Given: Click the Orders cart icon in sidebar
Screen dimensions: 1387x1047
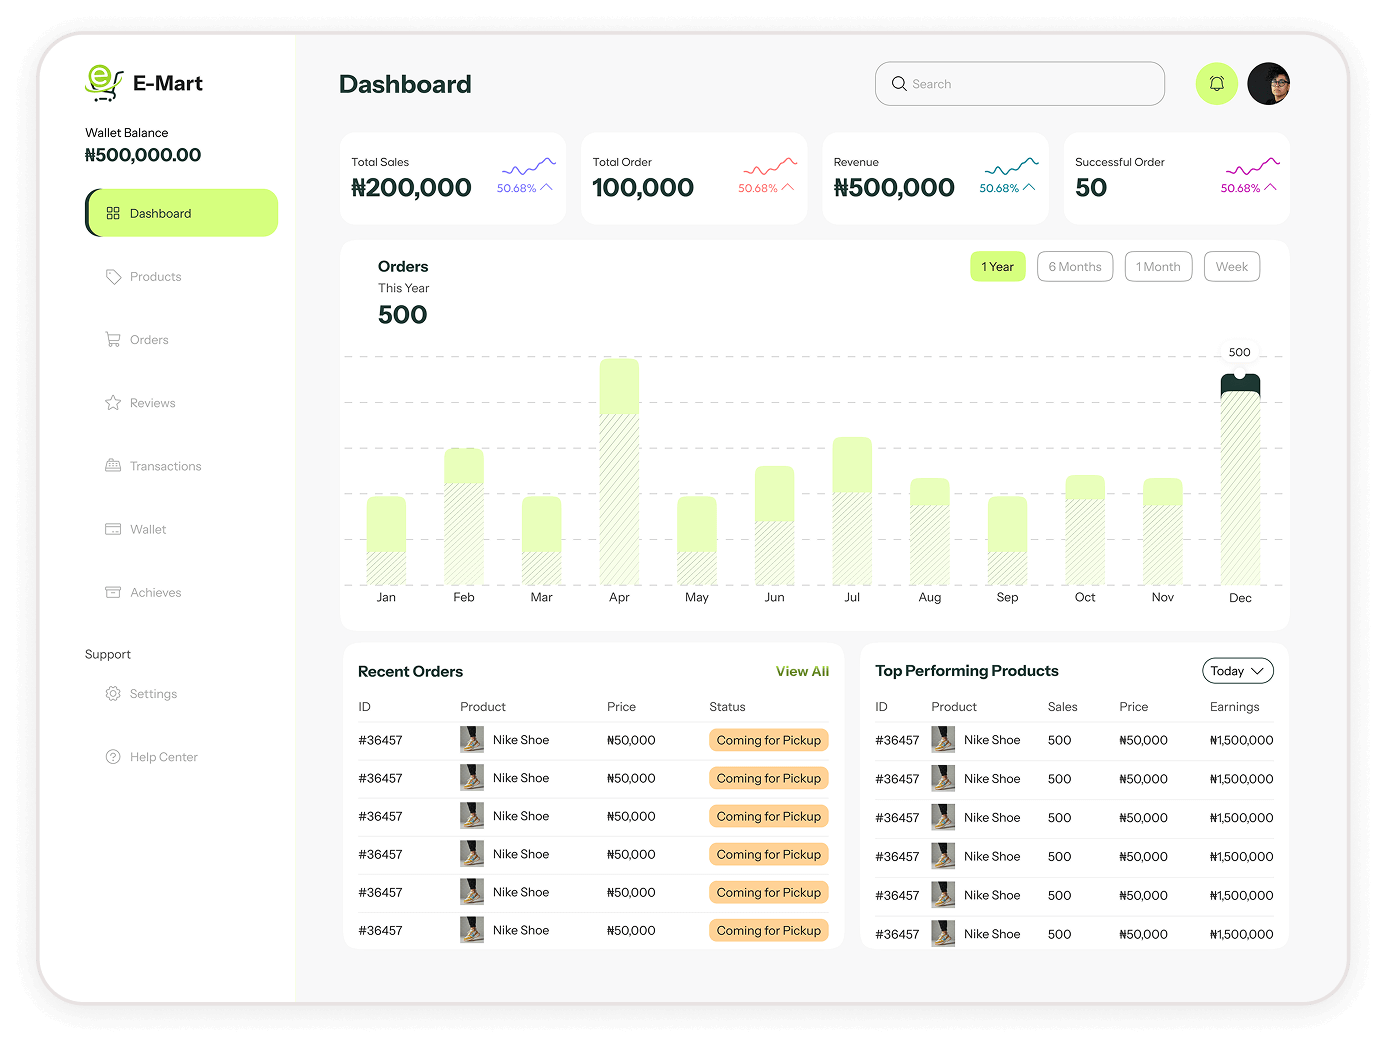Looking at the screenshot, I should pos(113,340).
